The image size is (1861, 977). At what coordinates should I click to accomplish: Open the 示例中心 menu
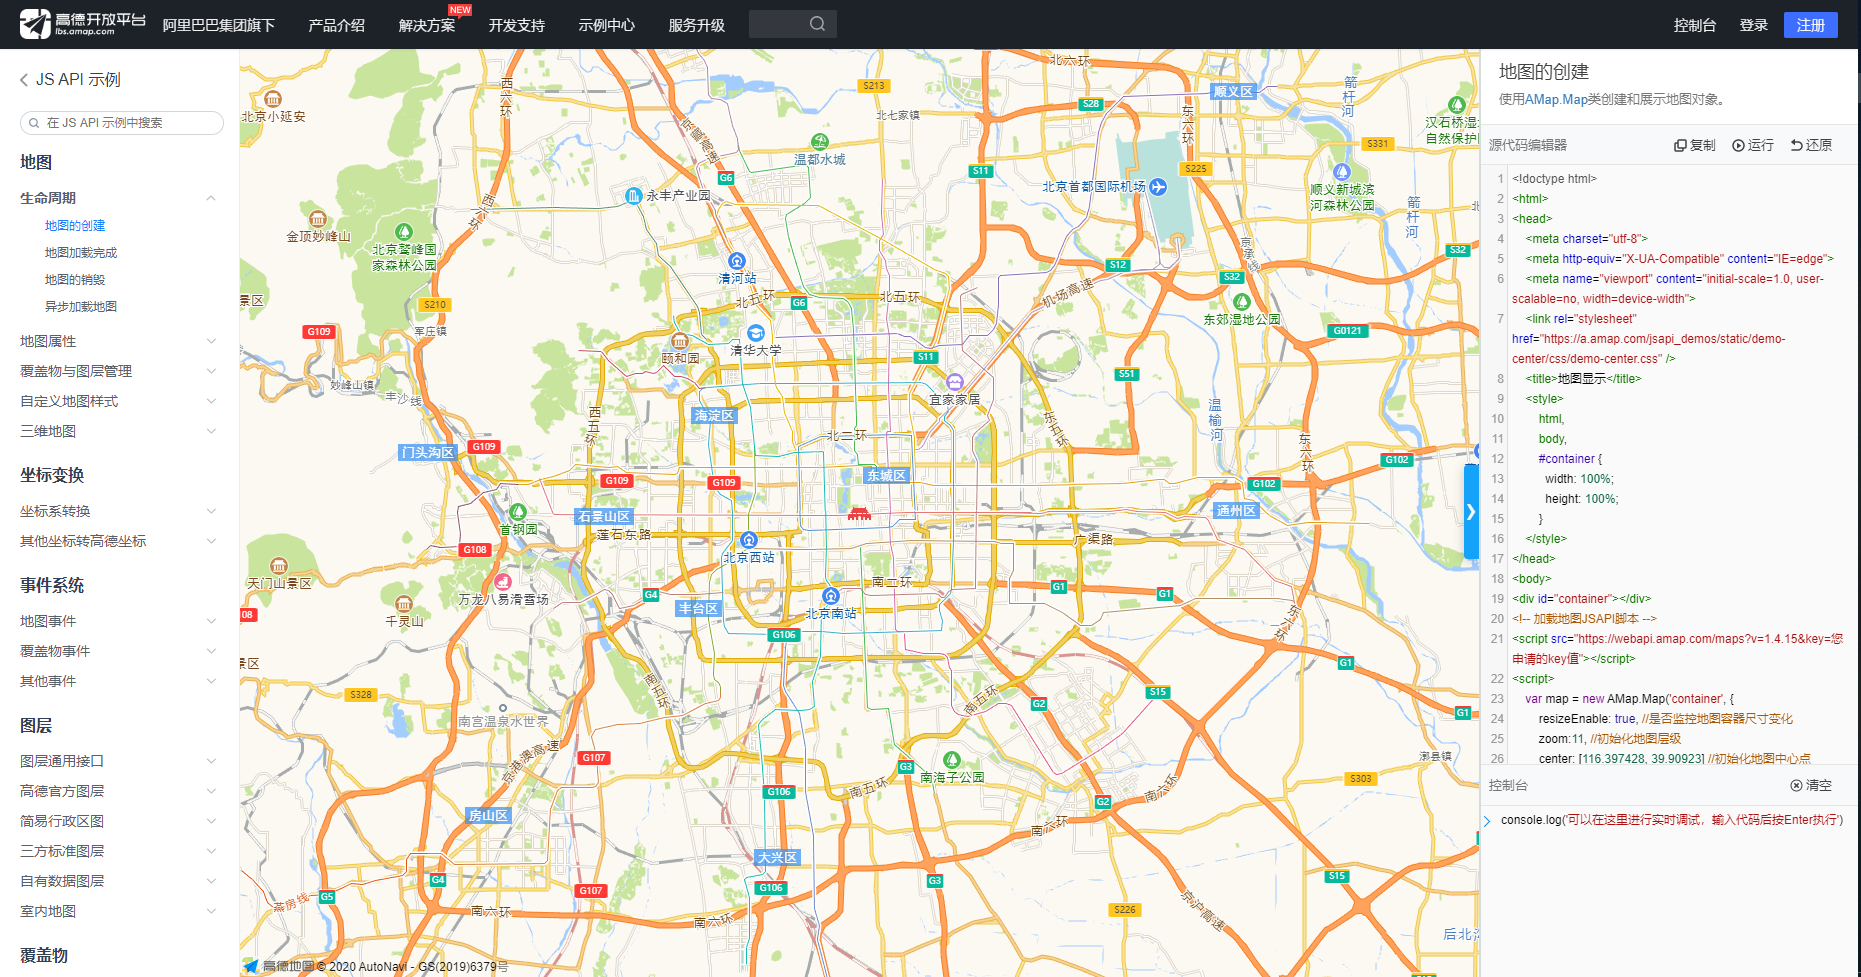[607, 25]
